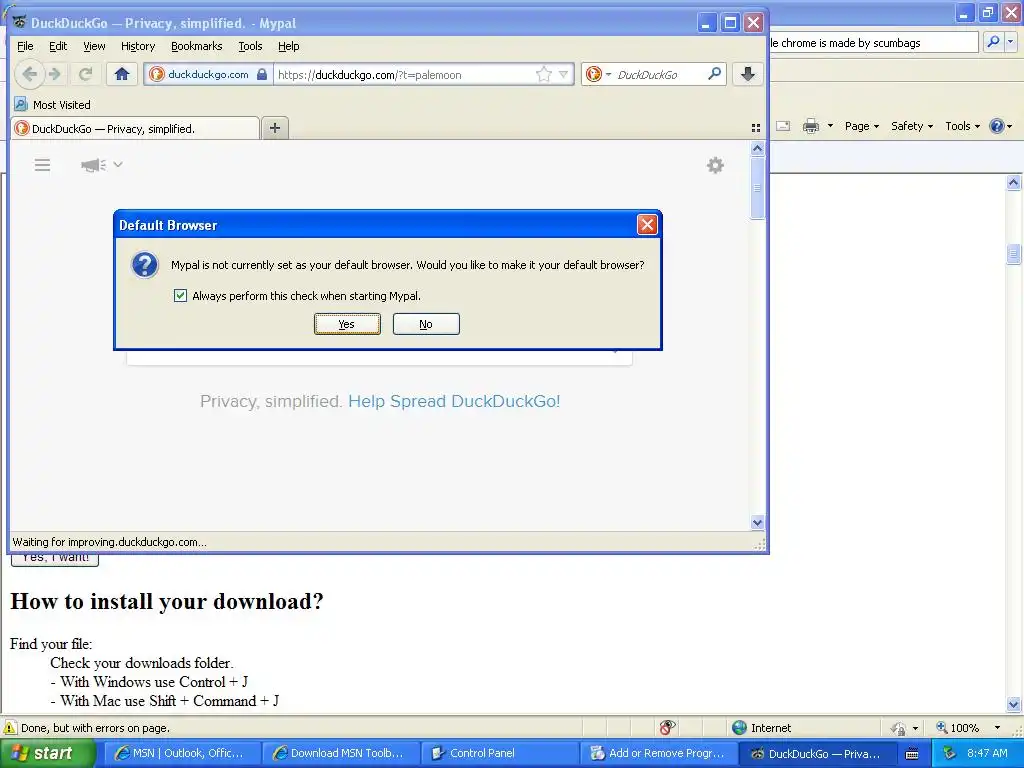Viewport: 1024px width, 768px height.
Task: Open the File menu in Mypal
Action: (x=25, y=46)
